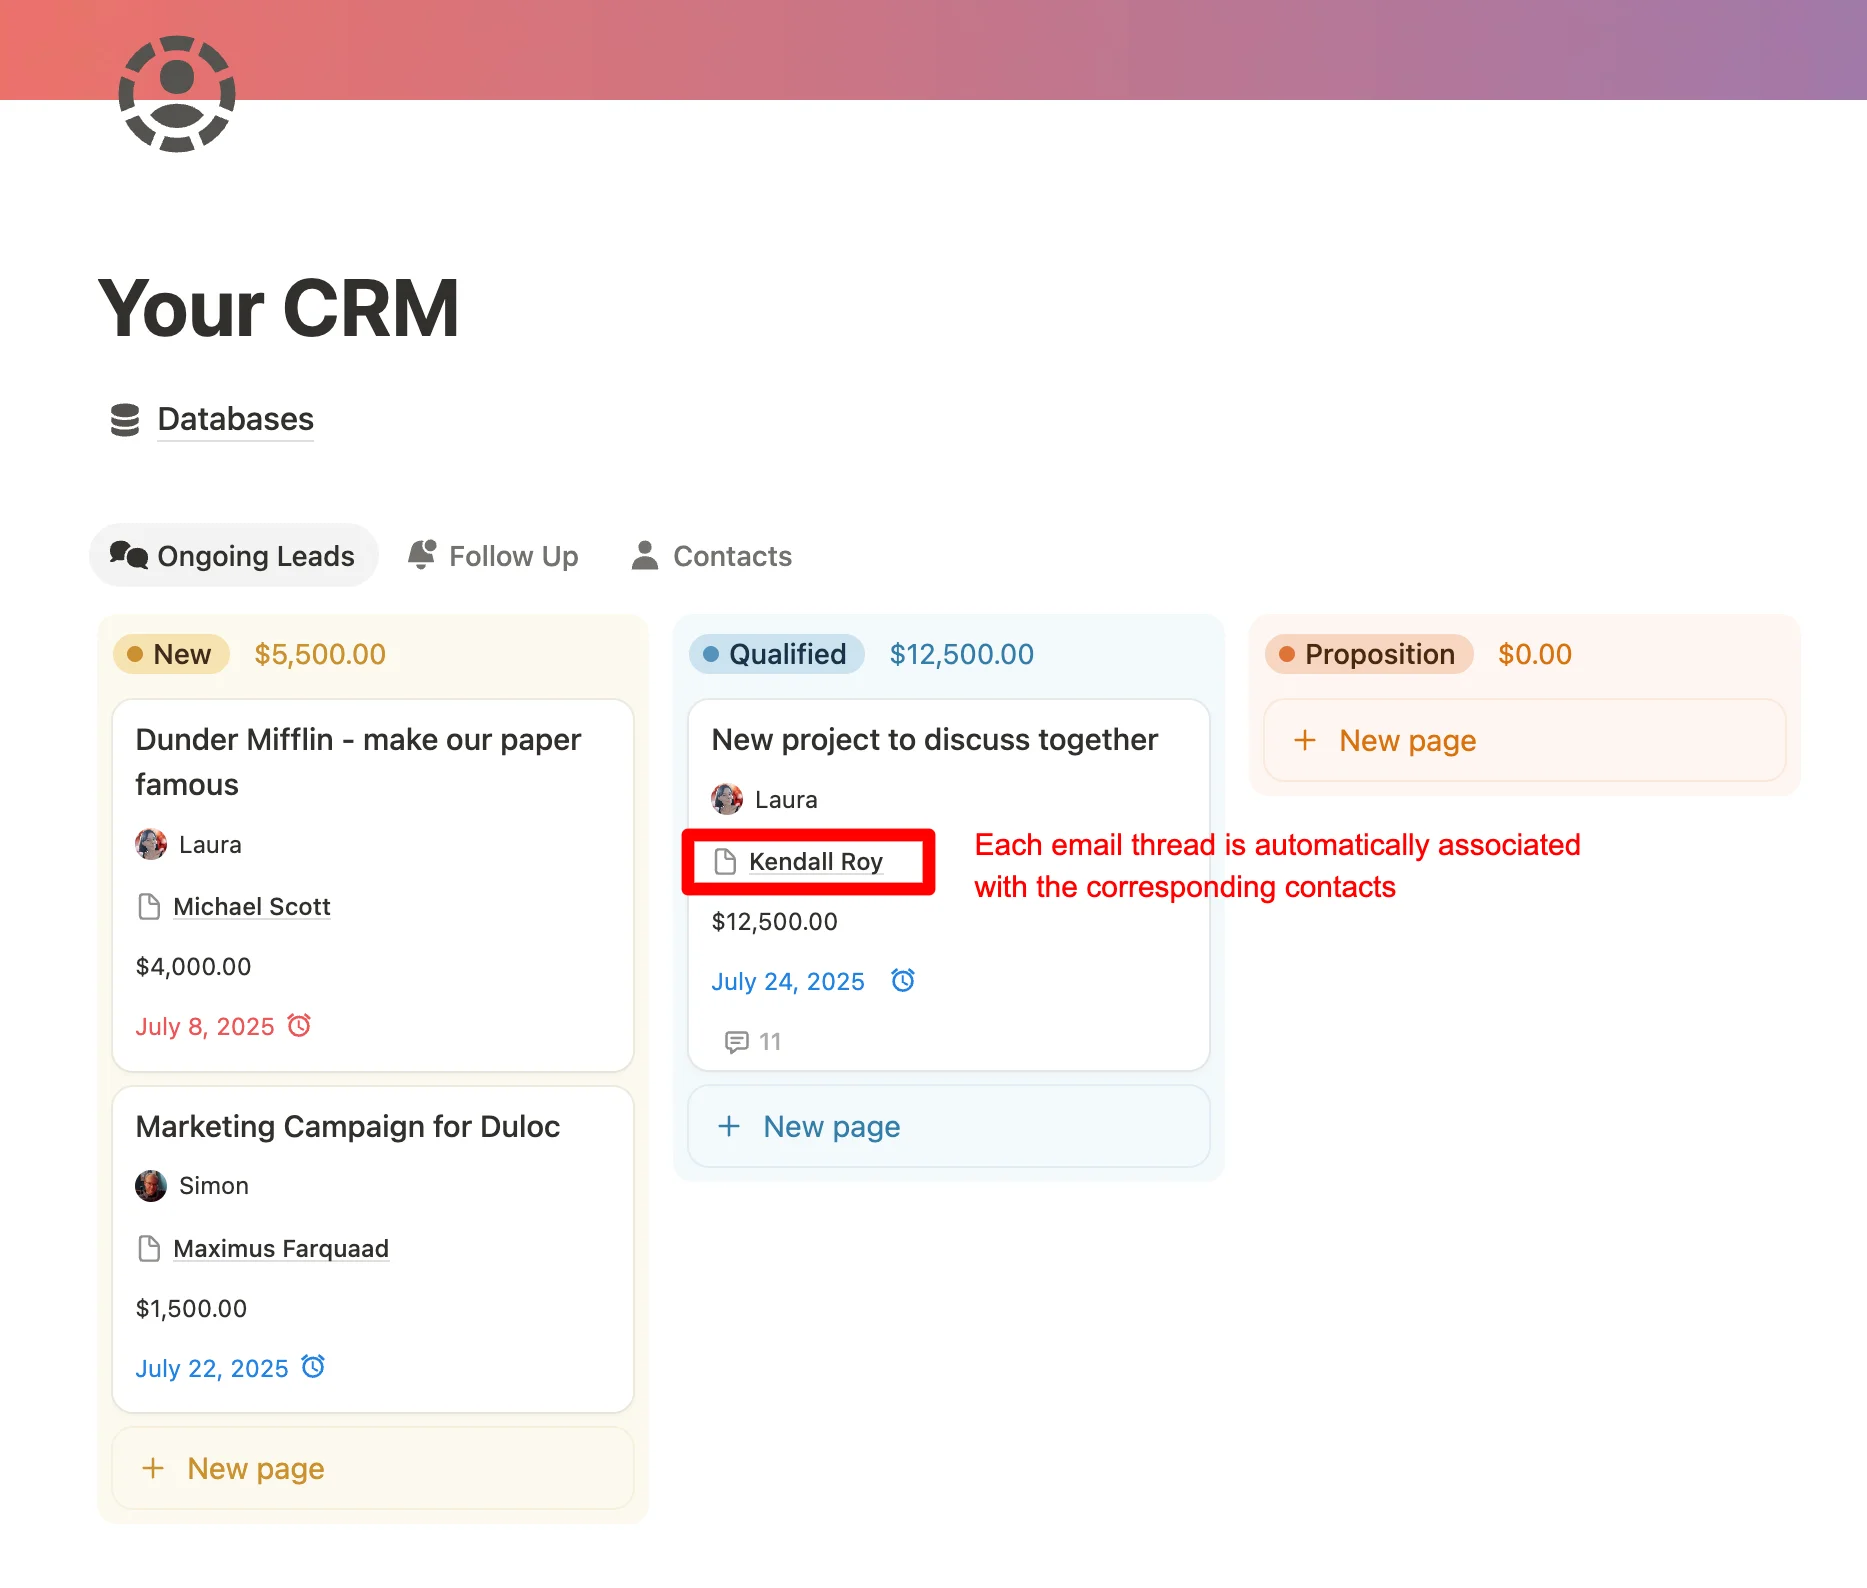Click the Qualified status tag
Viewport: 1867px width, 1588px height.
pos(776,654)
